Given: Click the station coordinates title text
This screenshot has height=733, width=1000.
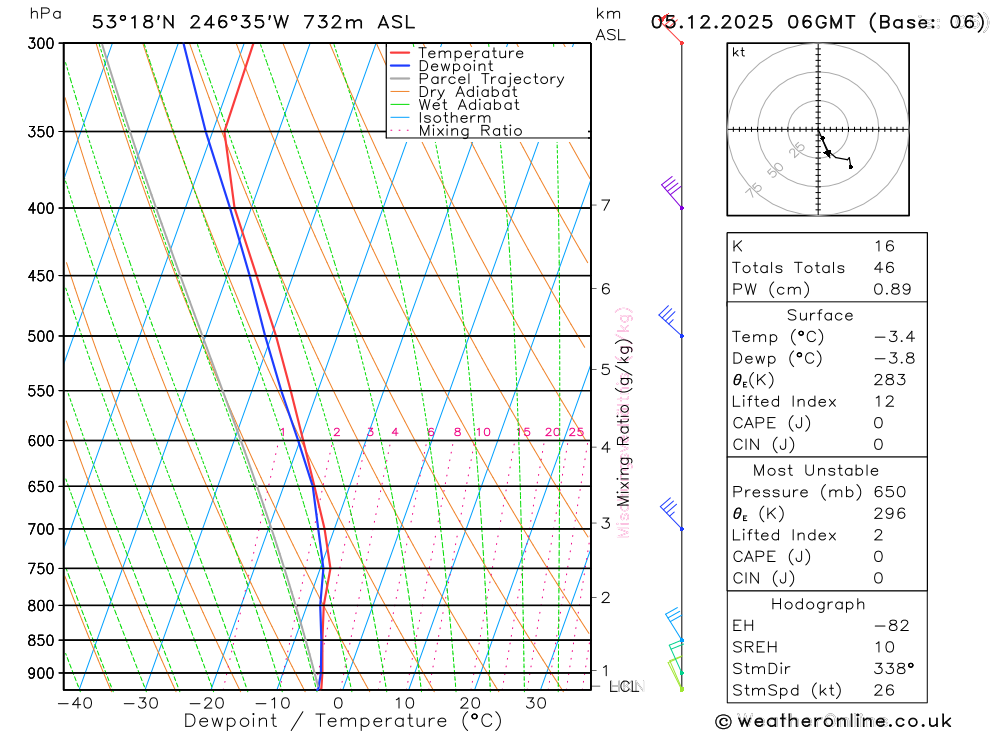Looking at the screenshot, I should 253,22.
